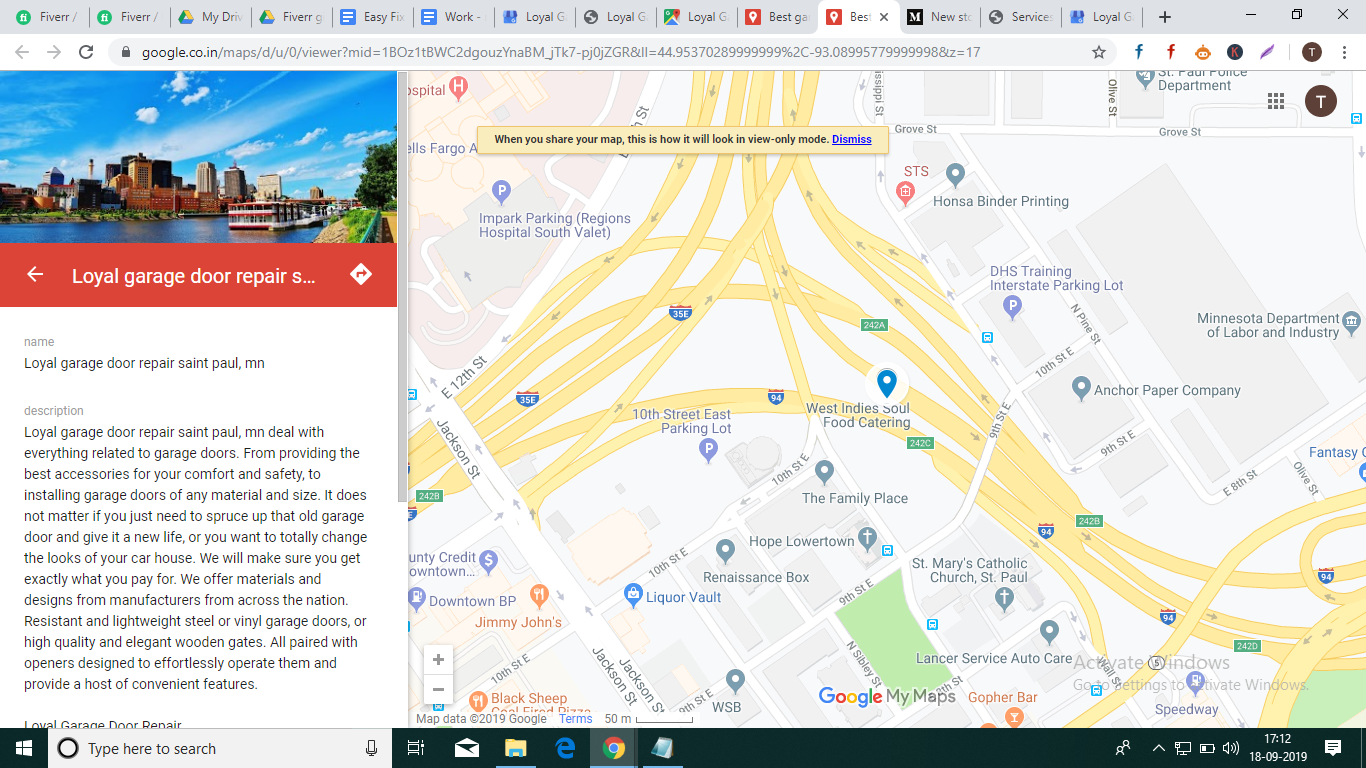The width and height of the screenshot is (1366, 768).
Task: Switch to the New story Medium tab
Action: coord(938,17)
